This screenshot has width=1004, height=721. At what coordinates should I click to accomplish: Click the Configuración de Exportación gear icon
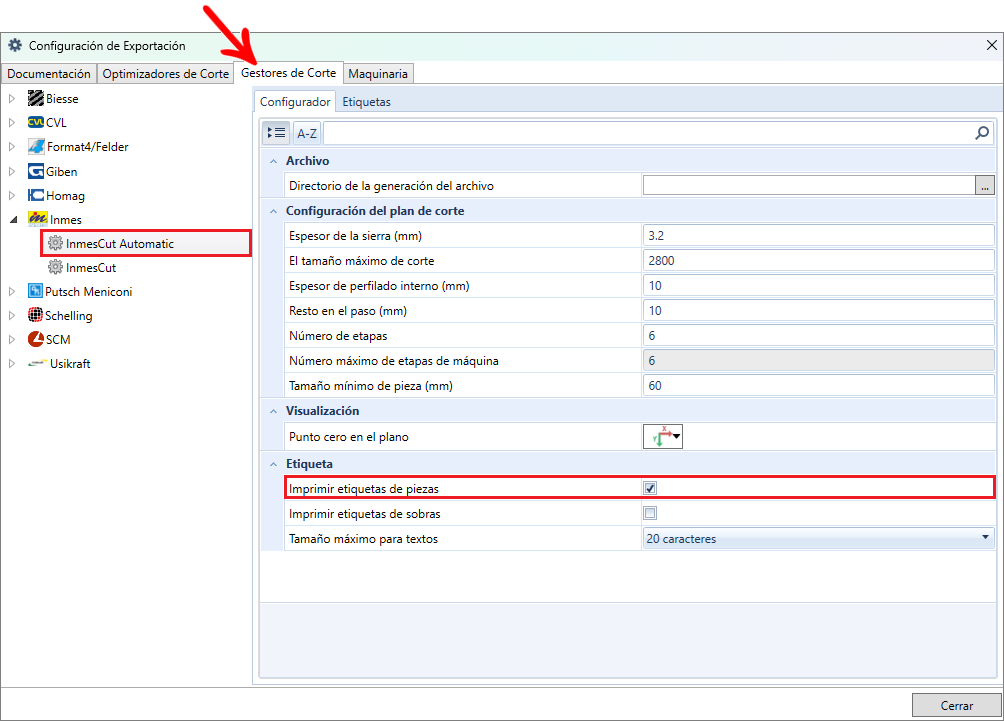pyautogui.click(x=15, y=45)
